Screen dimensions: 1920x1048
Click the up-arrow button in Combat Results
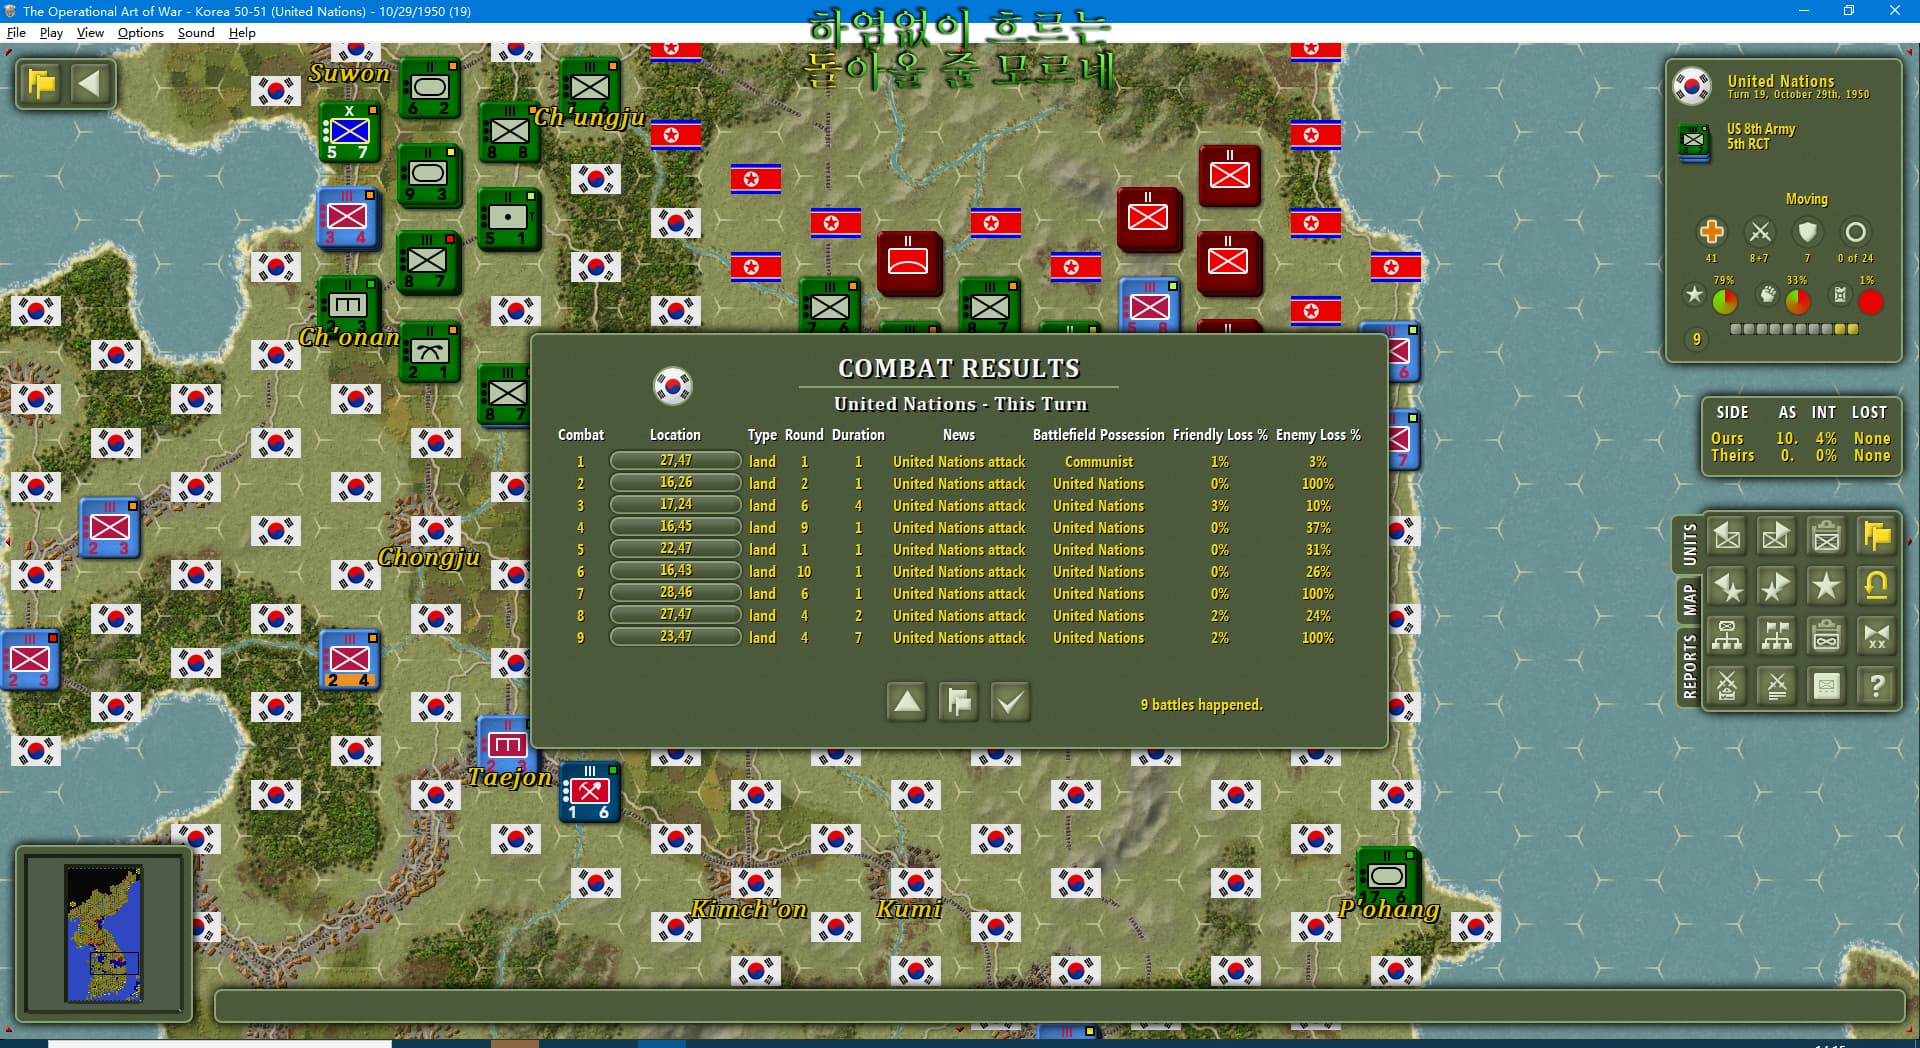point(907,702)
